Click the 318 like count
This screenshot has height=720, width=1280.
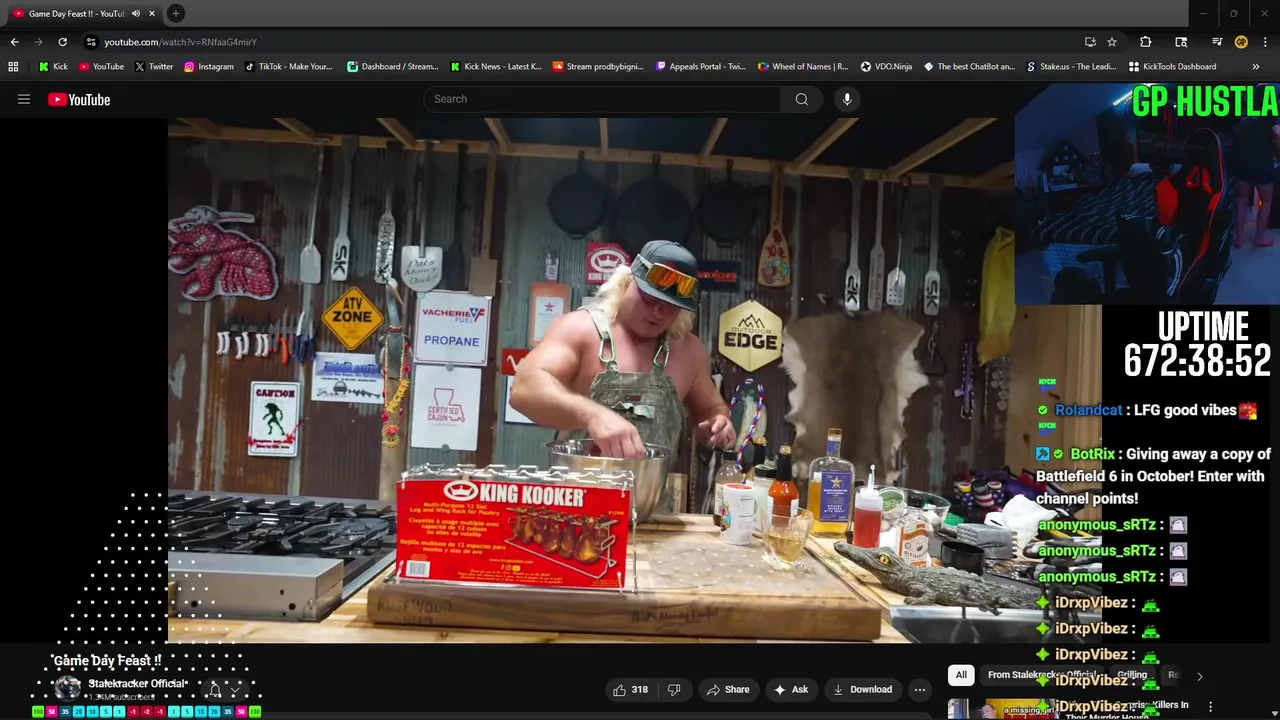[x=639, y=689]
